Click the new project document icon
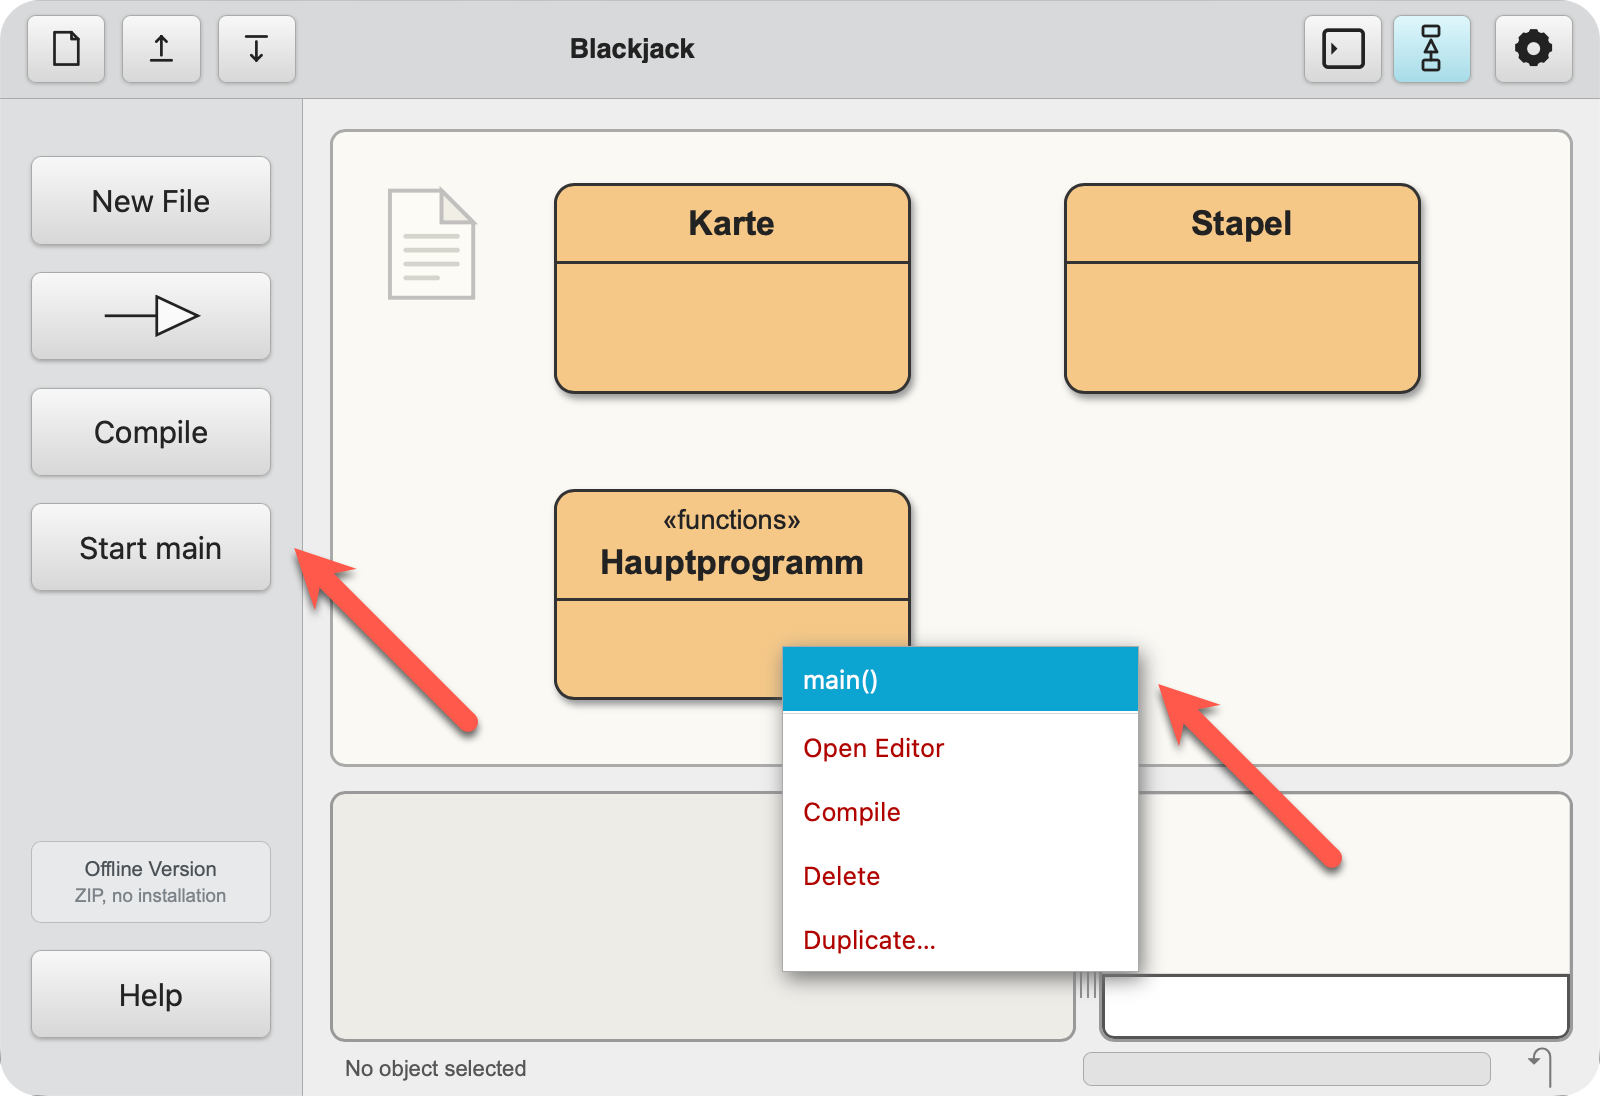This screenshot has width=1600, height=1096. [66, 48]
